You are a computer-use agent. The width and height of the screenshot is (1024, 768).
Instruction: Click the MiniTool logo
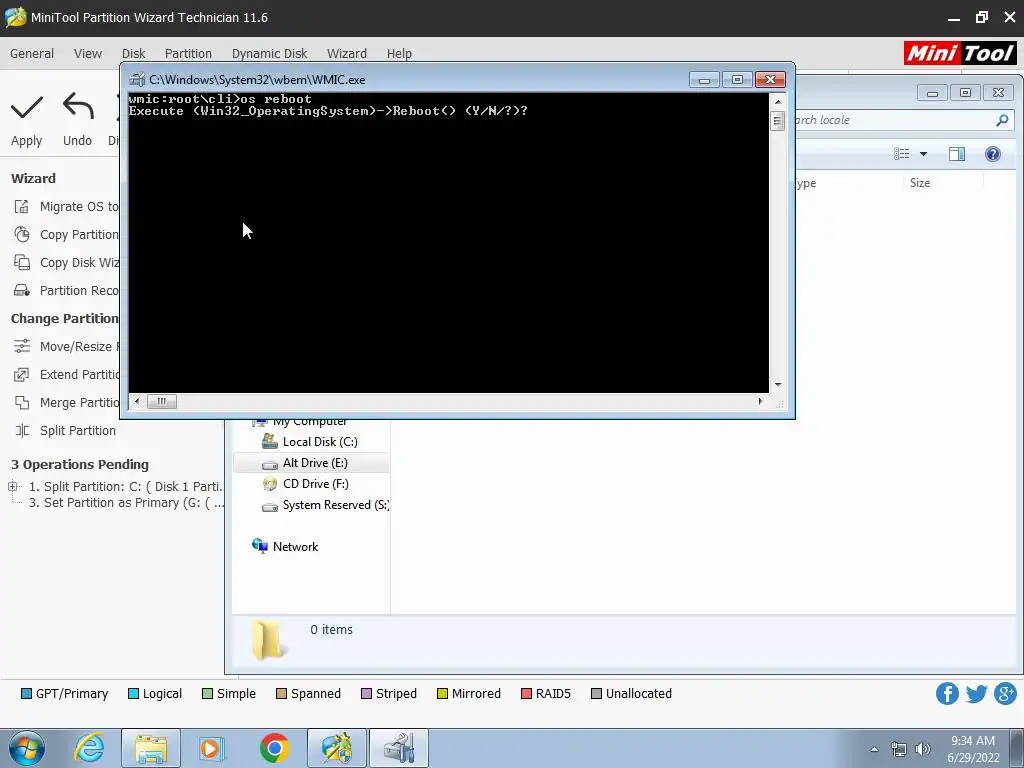tap(960, 53)
